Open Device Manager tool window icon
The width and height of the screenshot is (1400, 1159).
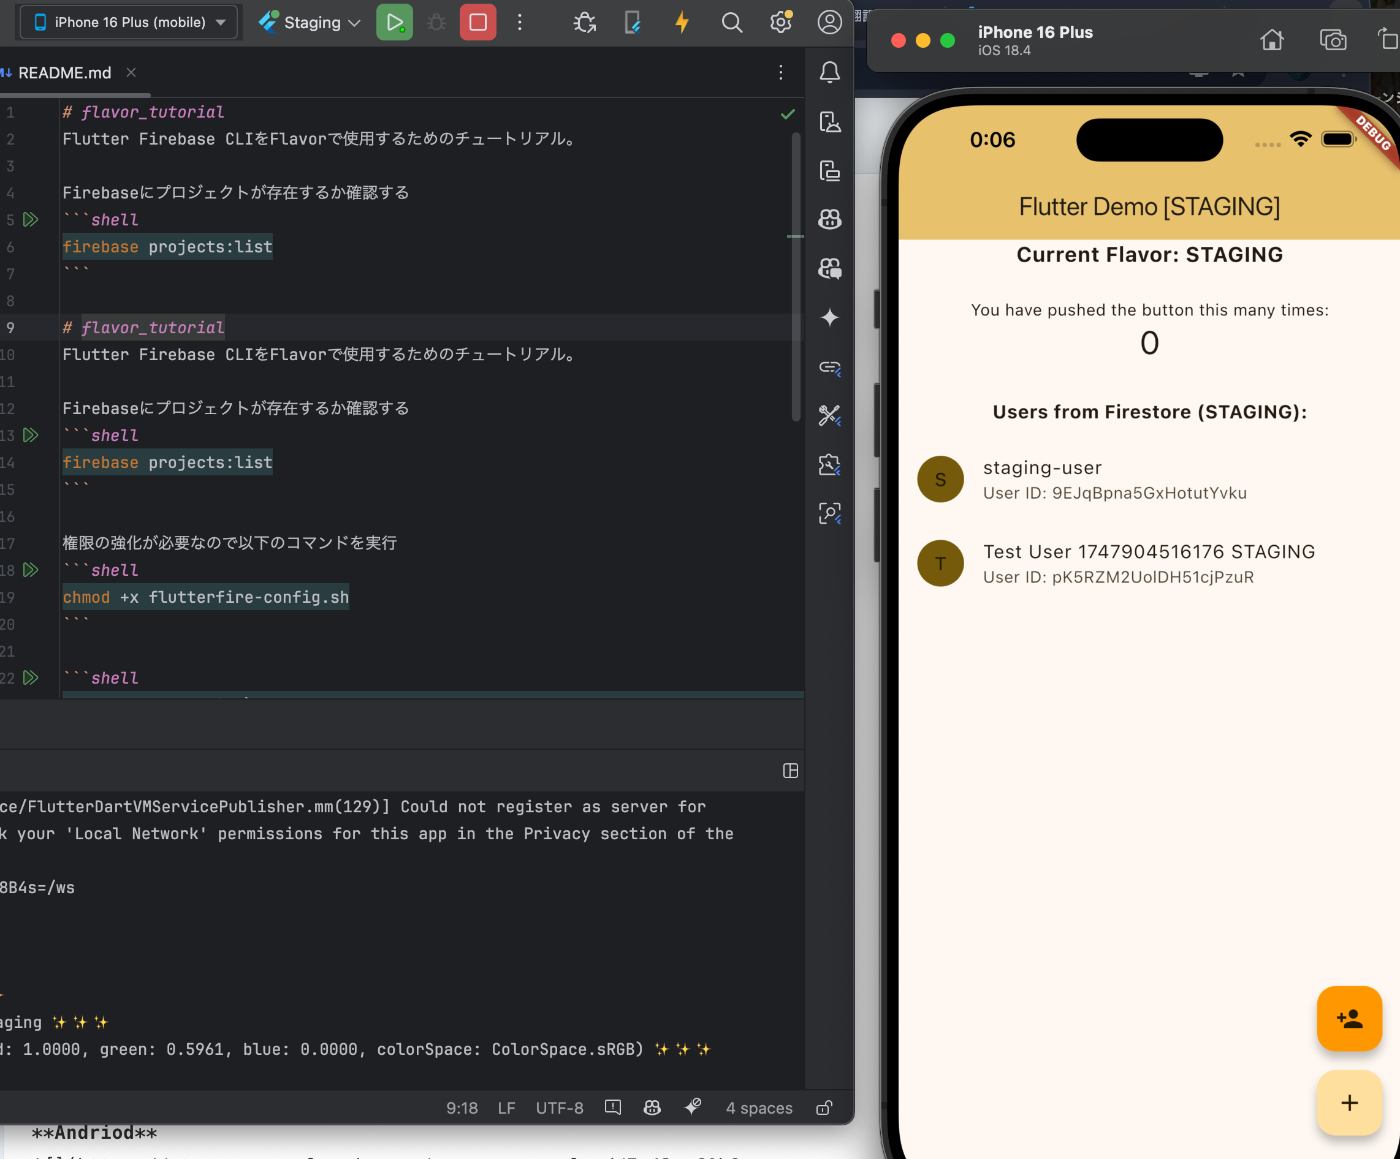point(830,121)
